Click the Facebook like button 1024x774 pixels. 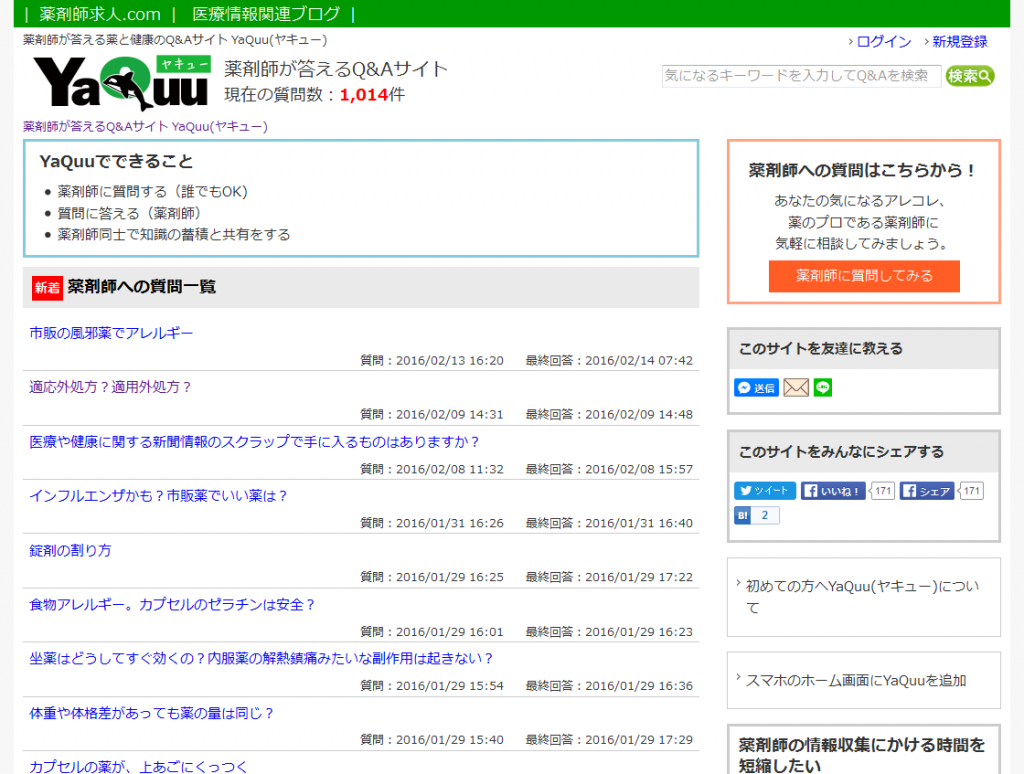pyautogui.click(x=833, y=491)
